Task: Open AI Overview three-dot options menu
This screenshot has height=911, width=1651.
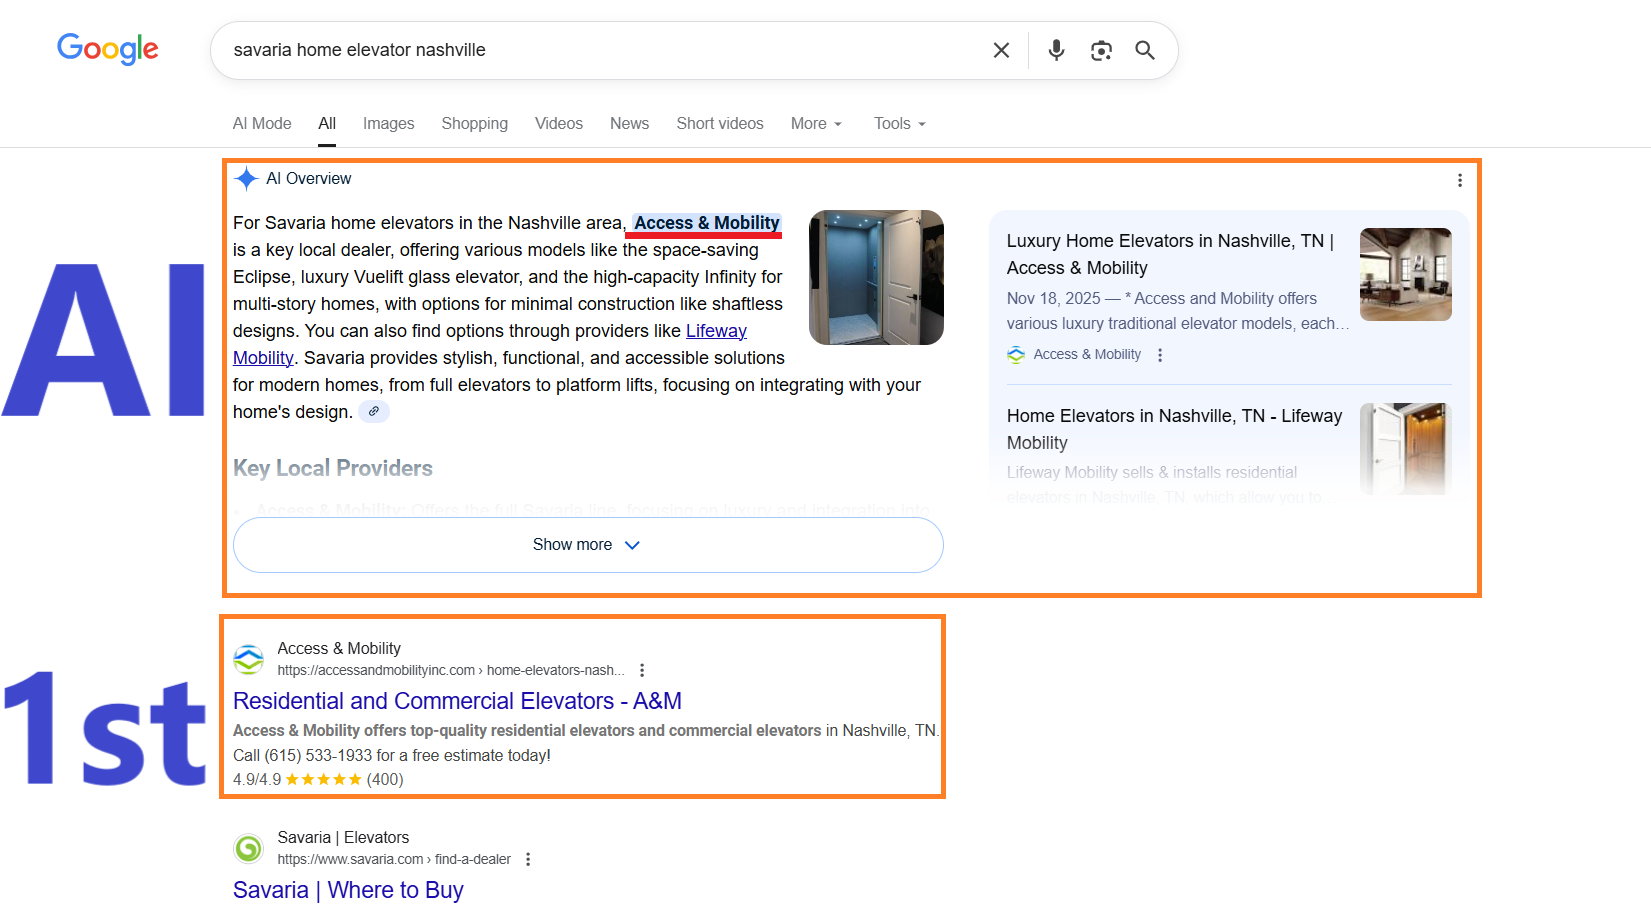Action: click(1460, 180)
